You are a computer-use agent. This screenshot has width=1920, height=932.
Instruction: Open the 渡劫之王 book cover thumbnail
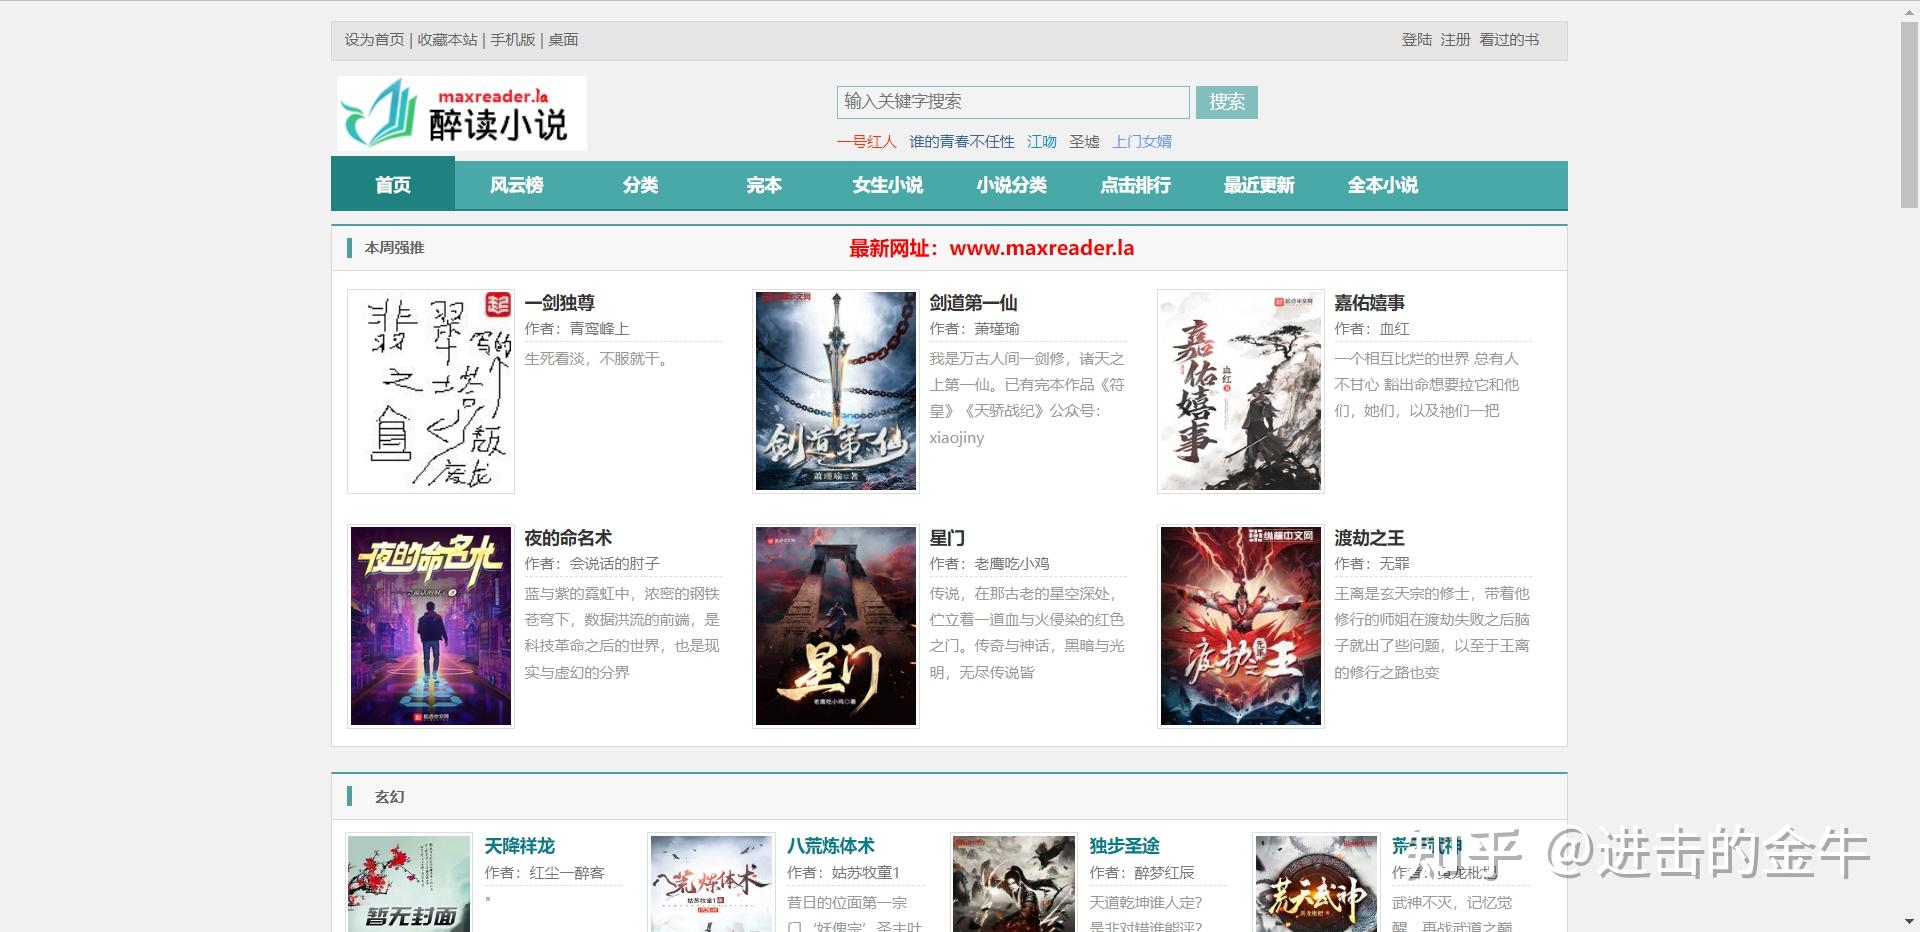coord(1241,626)
